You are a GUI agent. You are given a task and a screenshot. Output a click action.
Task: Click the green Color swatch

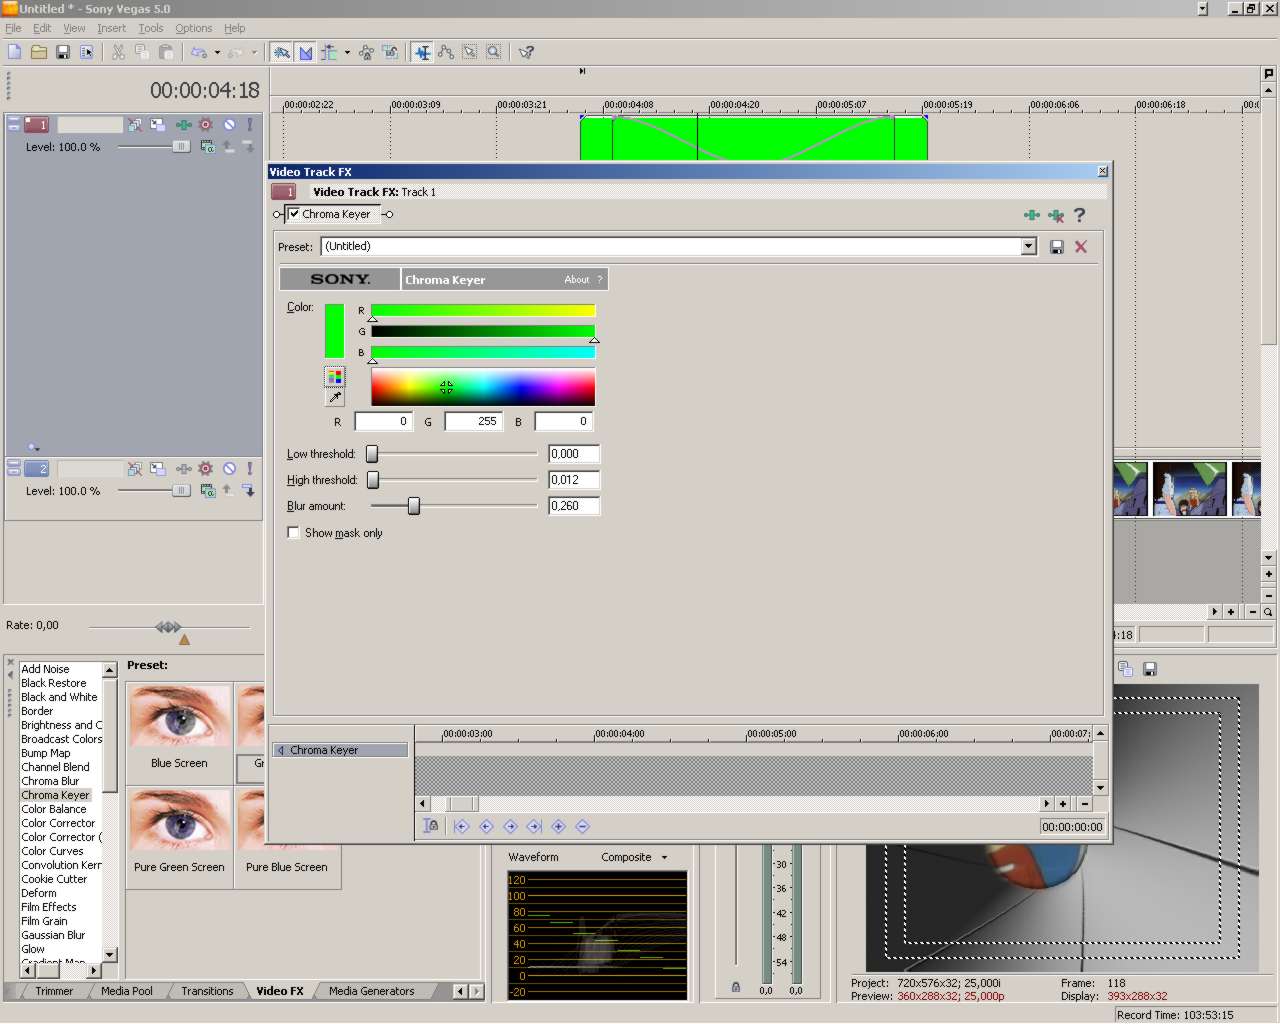tap(334, 331)
